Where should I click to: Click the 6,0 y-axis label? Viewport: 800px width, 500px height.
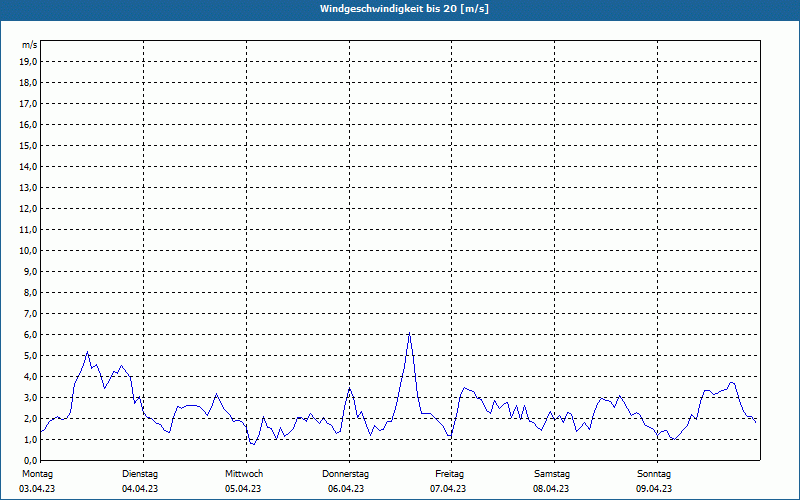point(30,335)
